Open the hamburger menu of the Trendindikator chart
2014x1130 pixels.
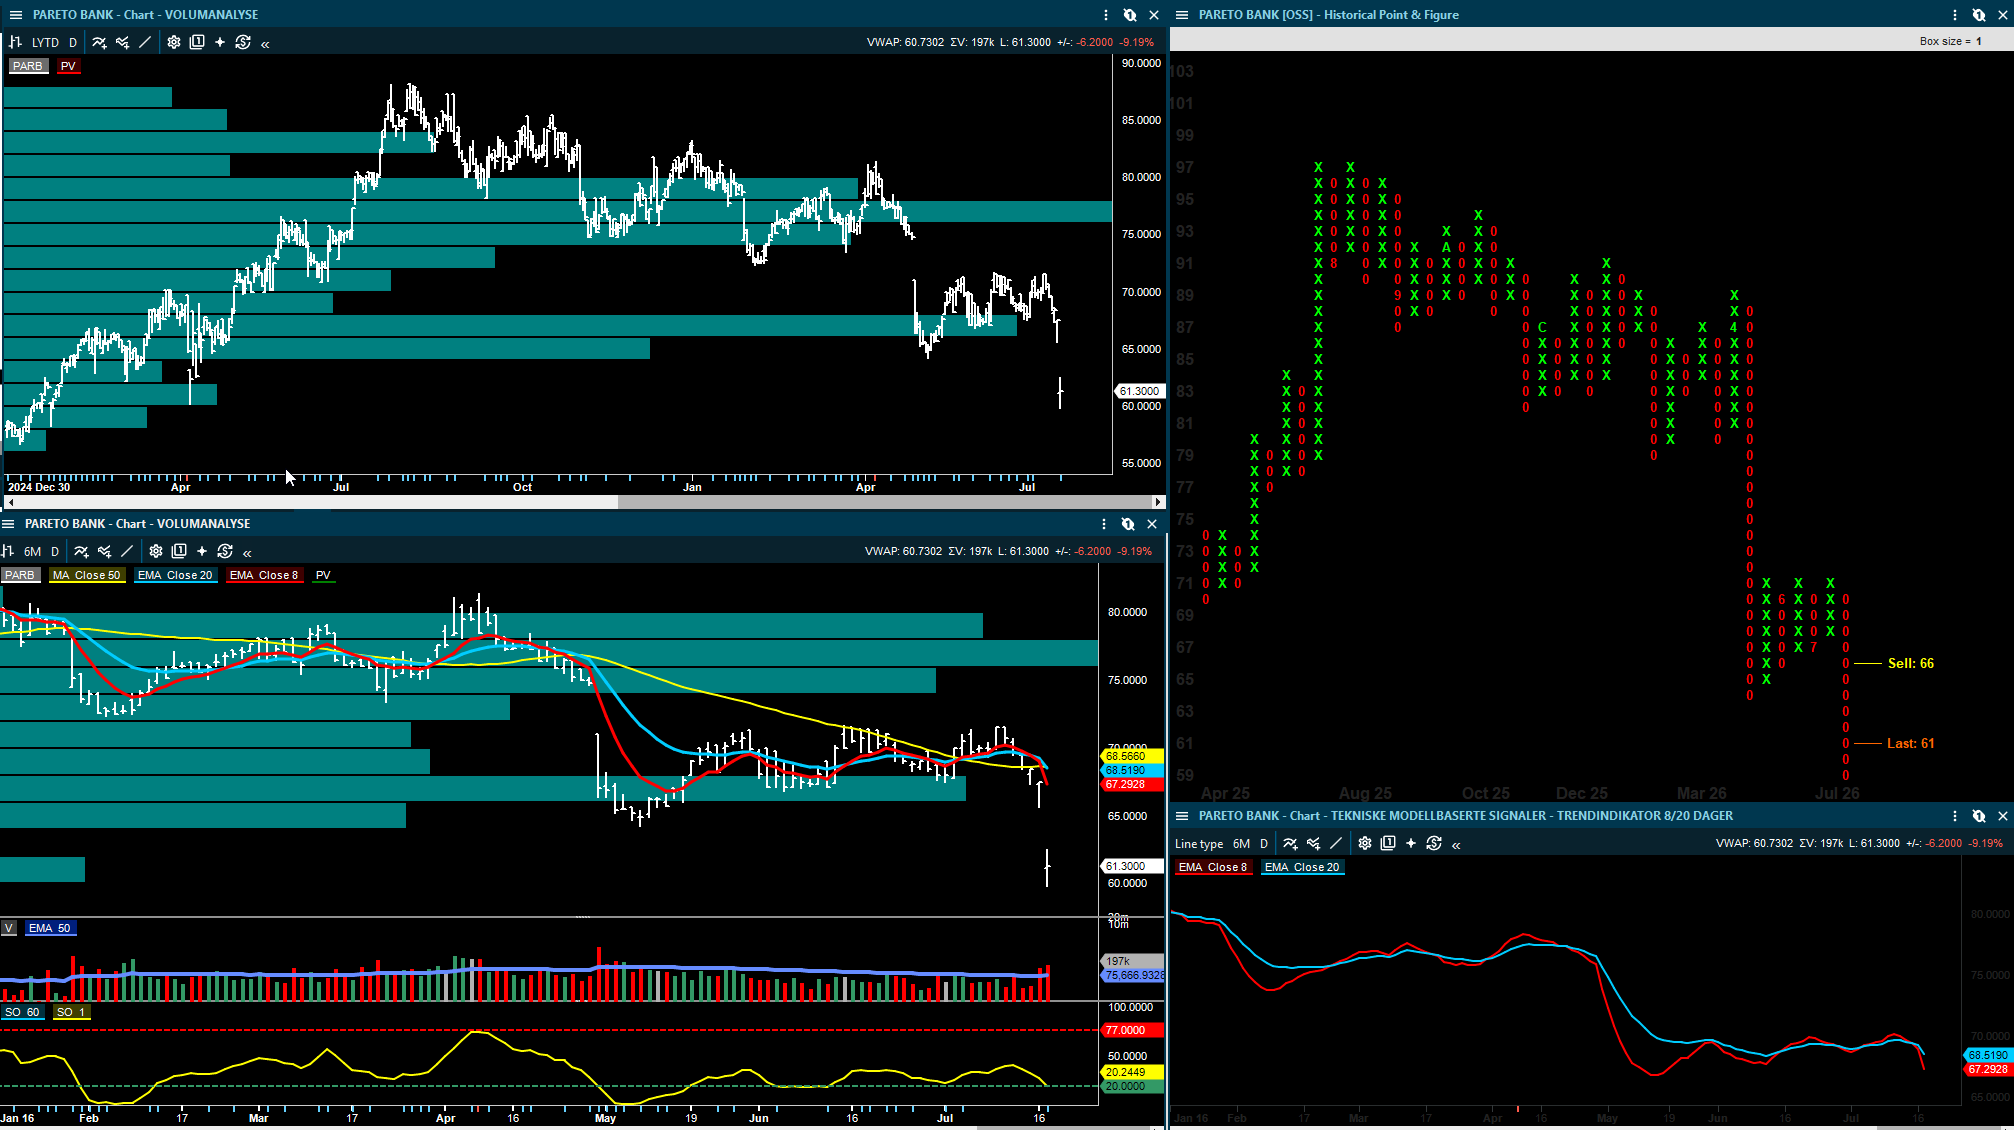tap(1182, 816)
